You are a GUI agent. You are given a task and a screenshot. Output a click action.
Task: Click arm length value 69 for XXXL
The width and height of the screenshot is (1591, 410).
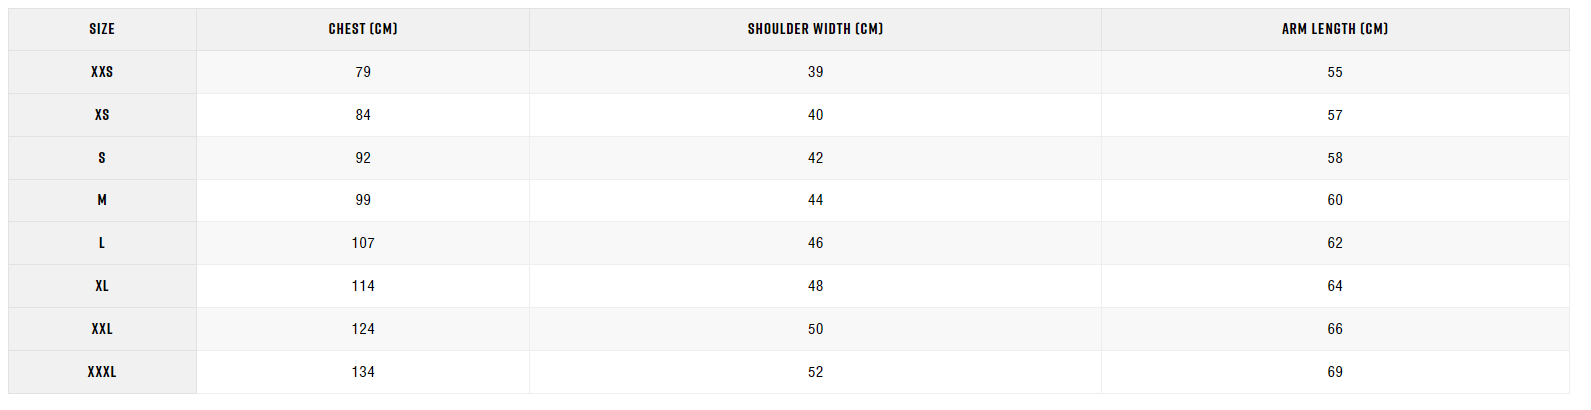[1335, 372]
